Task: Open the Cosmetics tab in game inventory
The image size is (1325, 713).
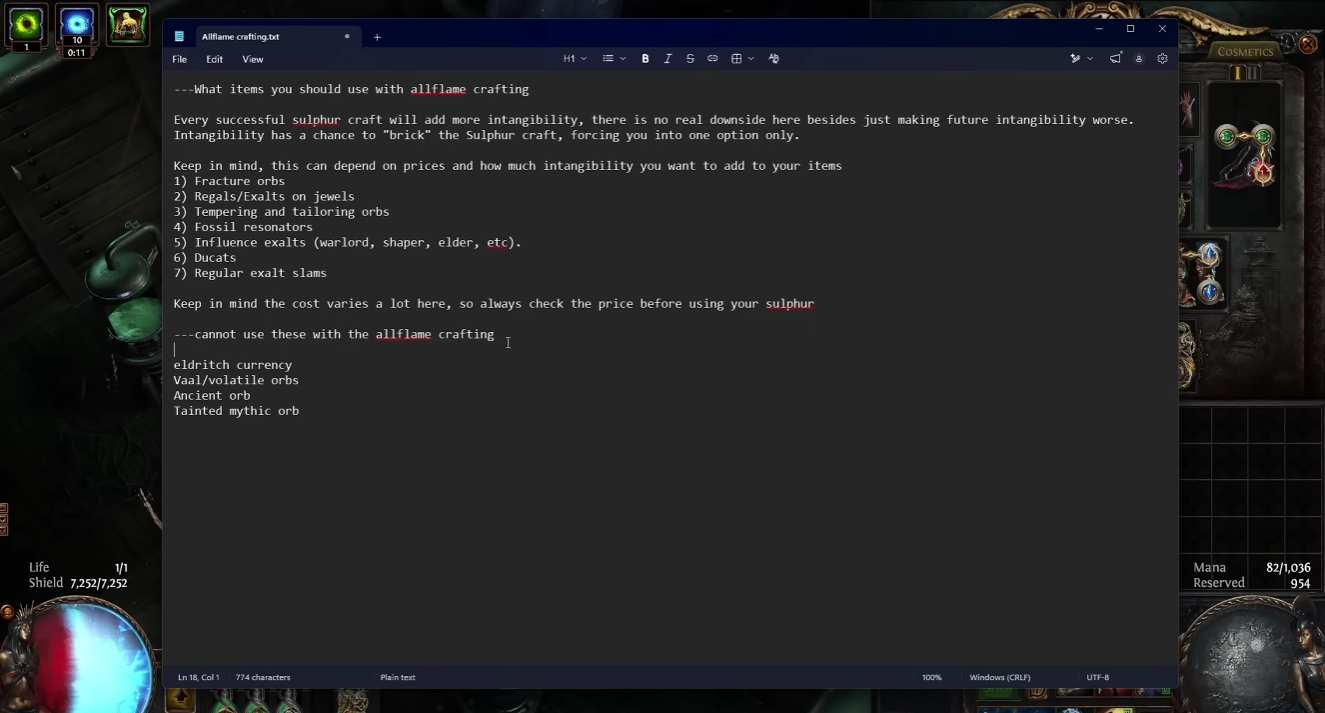Action: pos(1245,52)
